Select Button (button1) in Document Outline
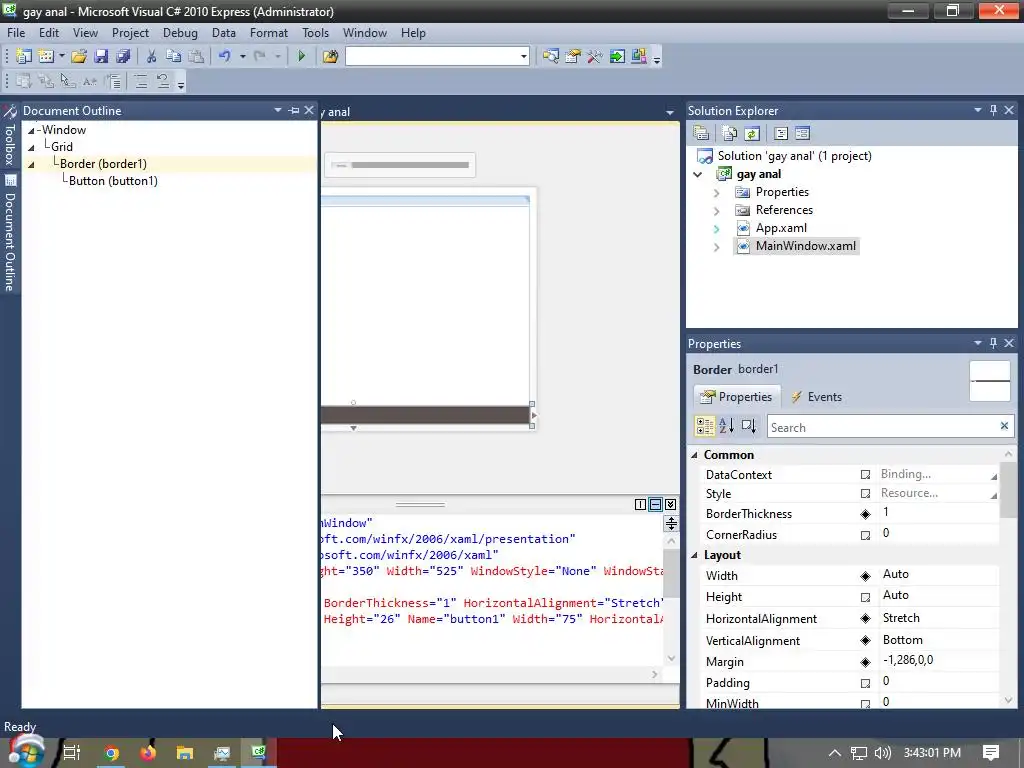The height and width of the screenshot is (768, 1024). (x=114, y=181)
